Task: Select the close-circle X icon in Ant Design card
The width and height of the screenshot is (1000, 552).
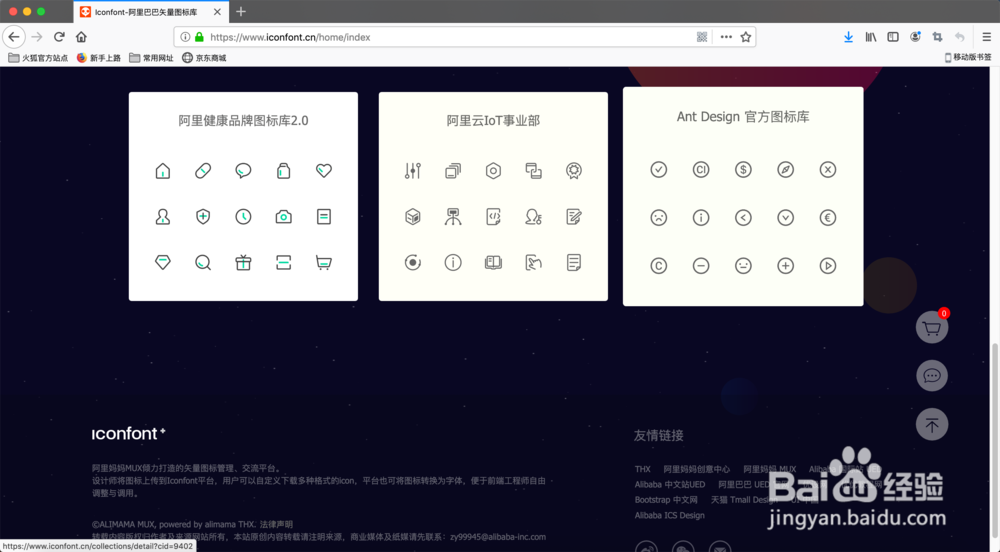Action: [828, 170]
